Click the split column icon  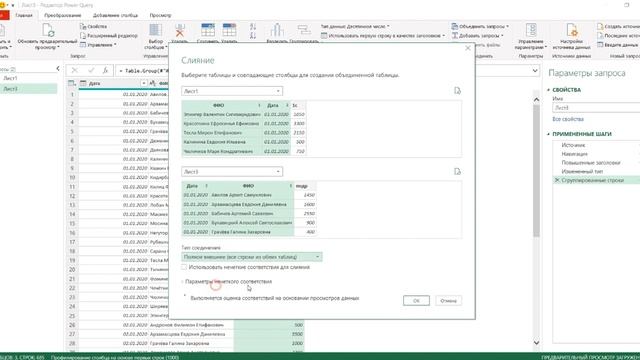click(x=277, y=30)
